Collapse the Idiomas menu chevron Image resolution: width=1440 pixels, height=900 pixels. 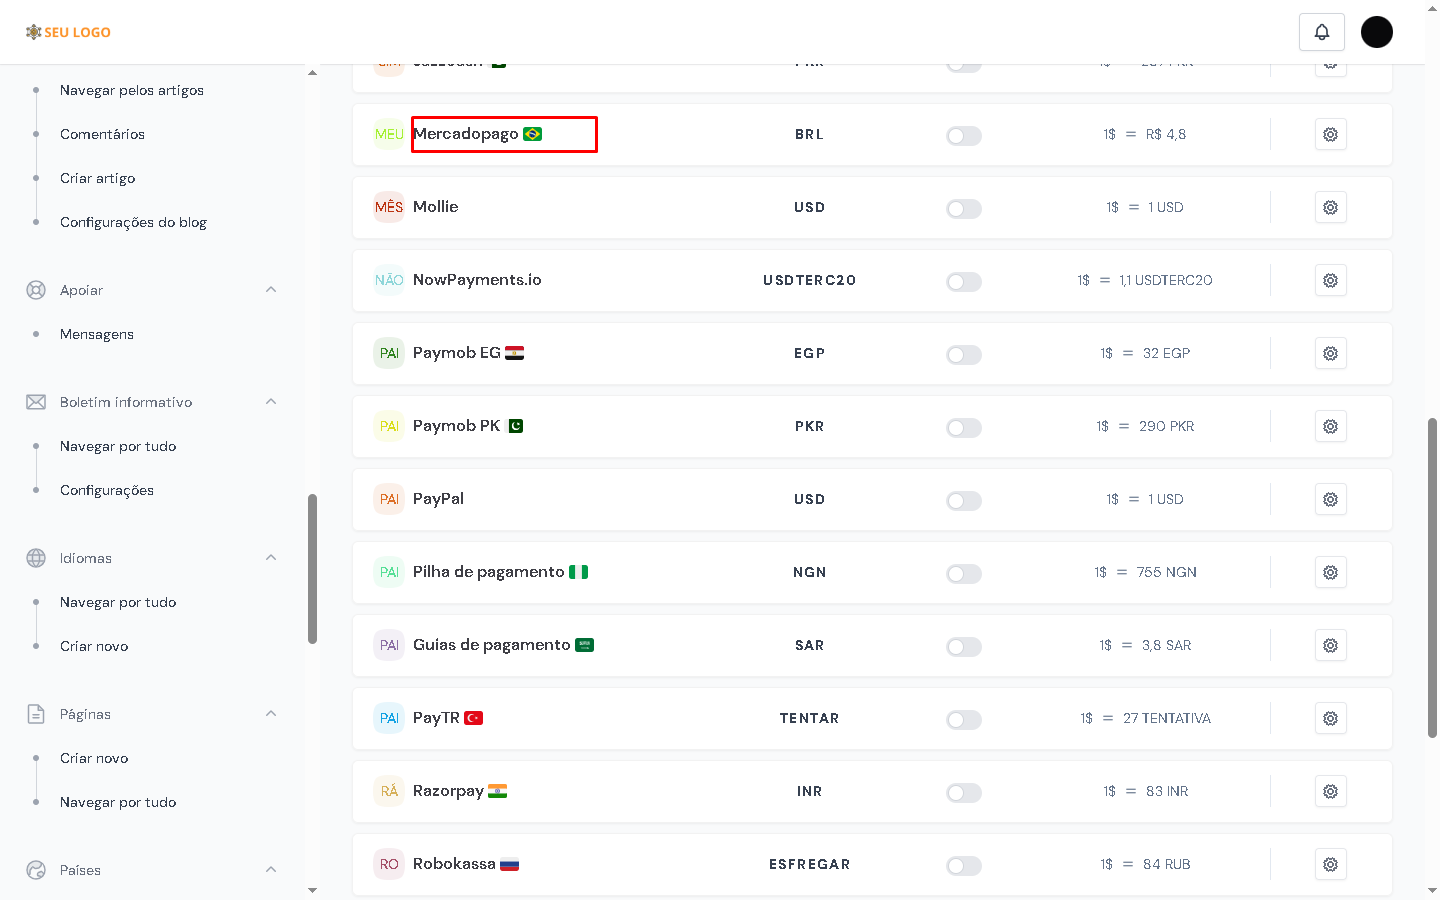click(x=271, y=558)
